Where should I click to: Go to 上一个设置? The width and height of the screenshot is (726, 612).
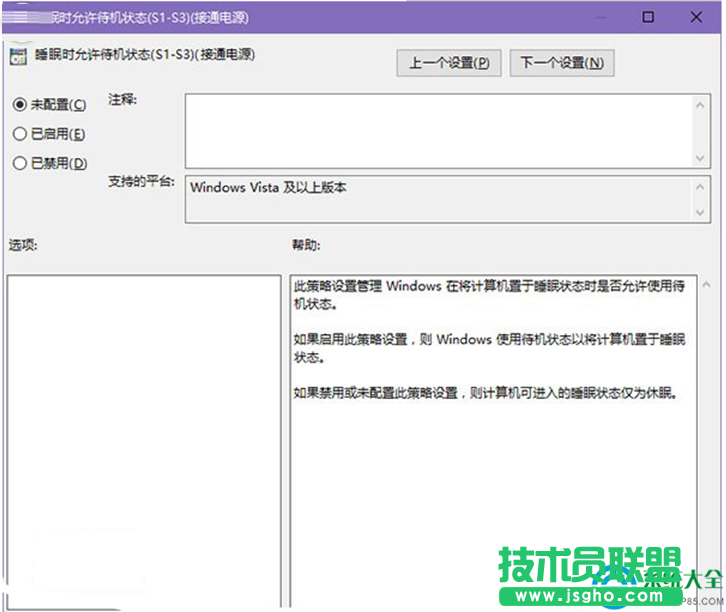click(x=449, y=62)
